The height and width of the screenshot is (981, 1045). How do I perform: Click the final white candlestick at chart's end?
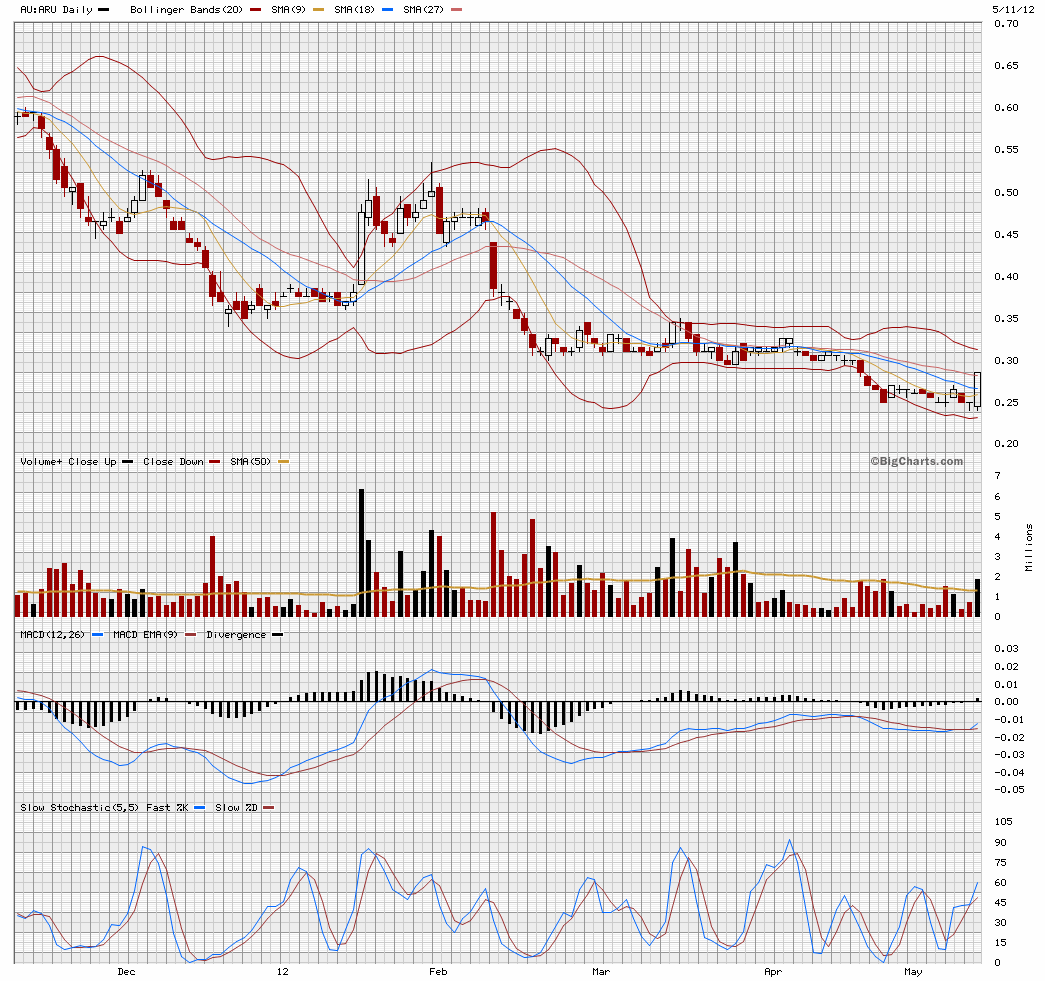pyautogui.click(x=978, y=390)
